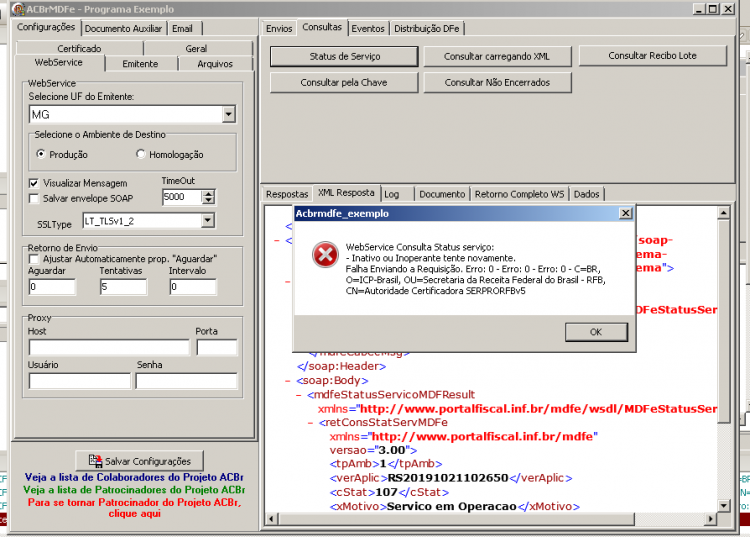Click XML horizontal scrollbar right arrow
Viewport: 750px width, 537px height.
tap(711, 519)
